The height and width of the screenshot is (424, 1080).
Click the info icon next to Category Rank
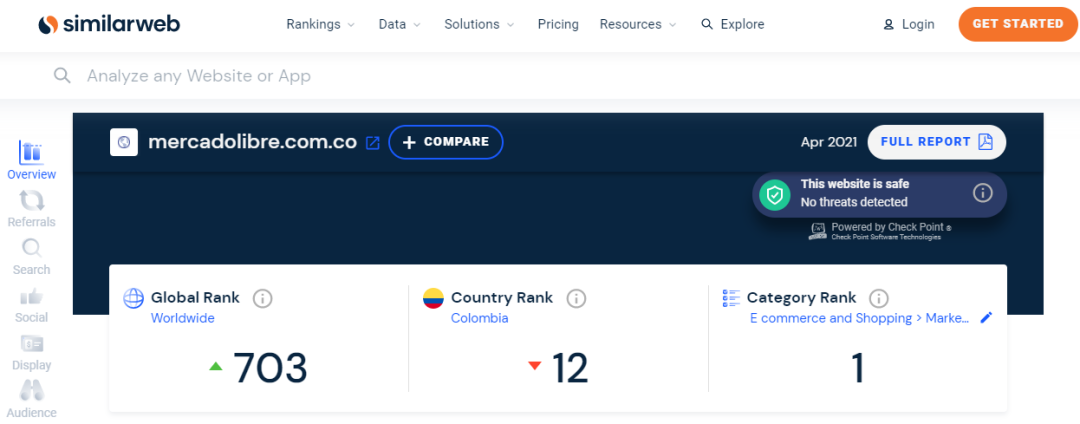[x=878, y=299]
